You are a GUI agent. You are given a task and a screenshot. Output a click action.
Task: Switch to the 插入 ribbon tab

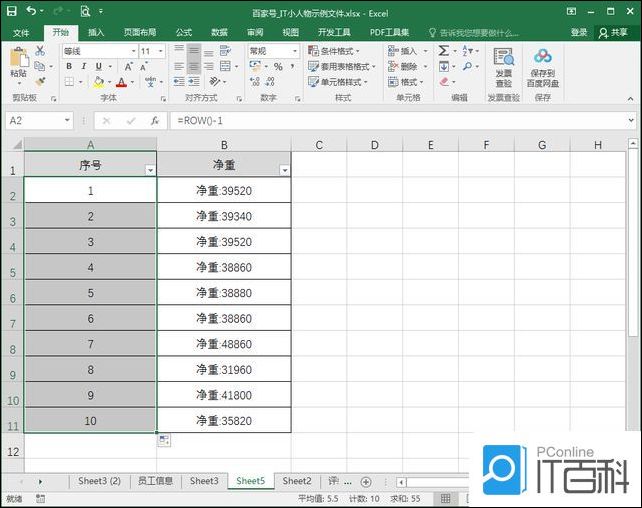coord(96,32)
